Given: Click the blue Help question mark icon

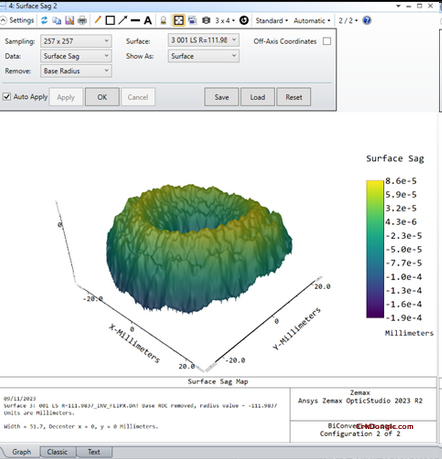Looking at the screenshot, I should pos(367,21).
